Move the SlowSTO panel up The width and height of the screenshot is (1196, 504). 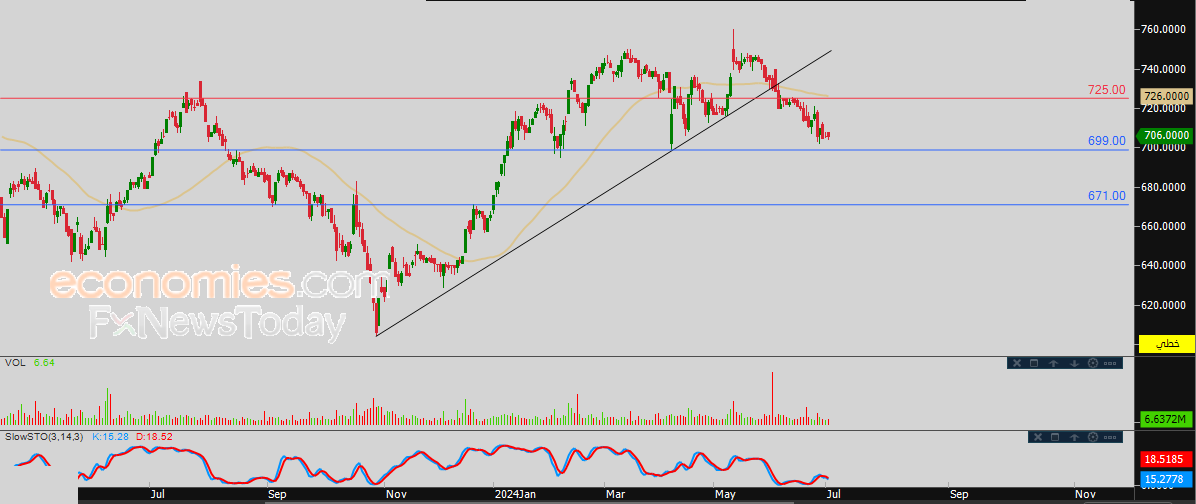click(1073, 437)
